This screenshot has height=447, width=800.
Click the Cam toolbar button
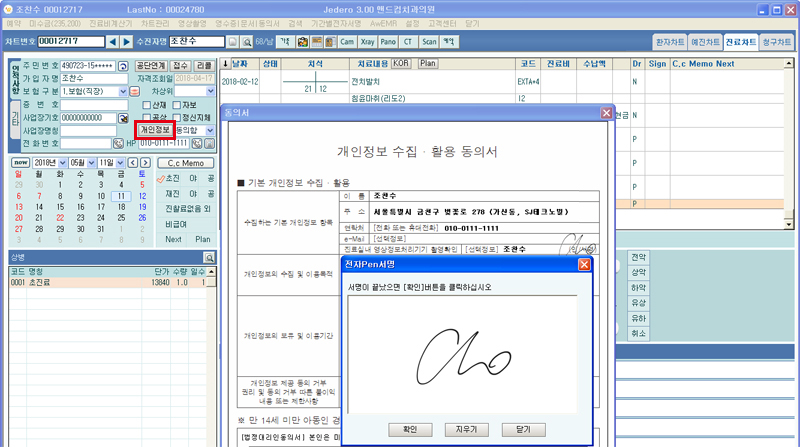(346, 42)
